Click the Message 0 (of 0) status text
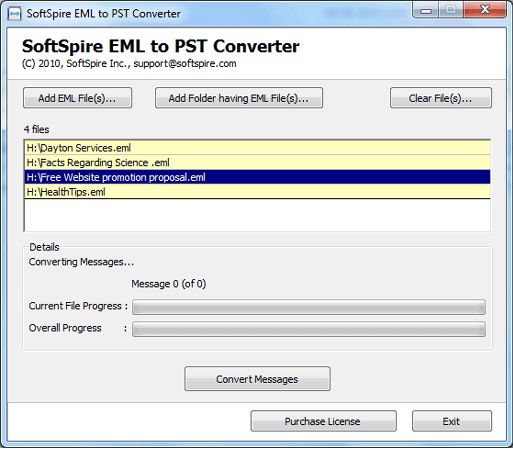 point(169,284)
